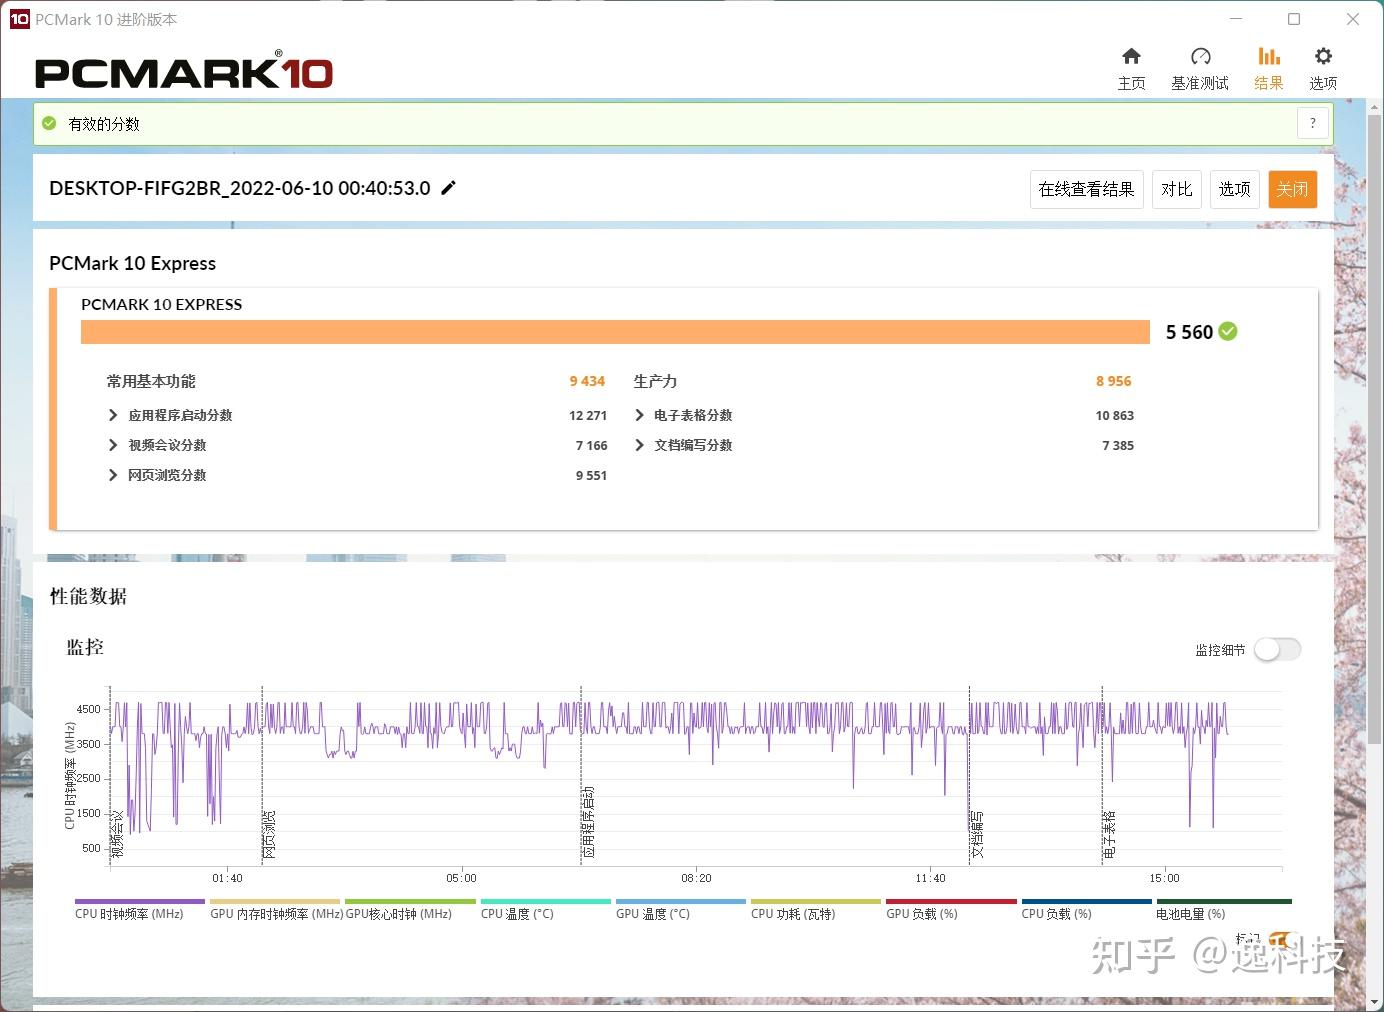This screenshot has height=1012, width=1384.
Task: Click the 文档编写分数 value 7 385
Action: (x=1118, y=445)
